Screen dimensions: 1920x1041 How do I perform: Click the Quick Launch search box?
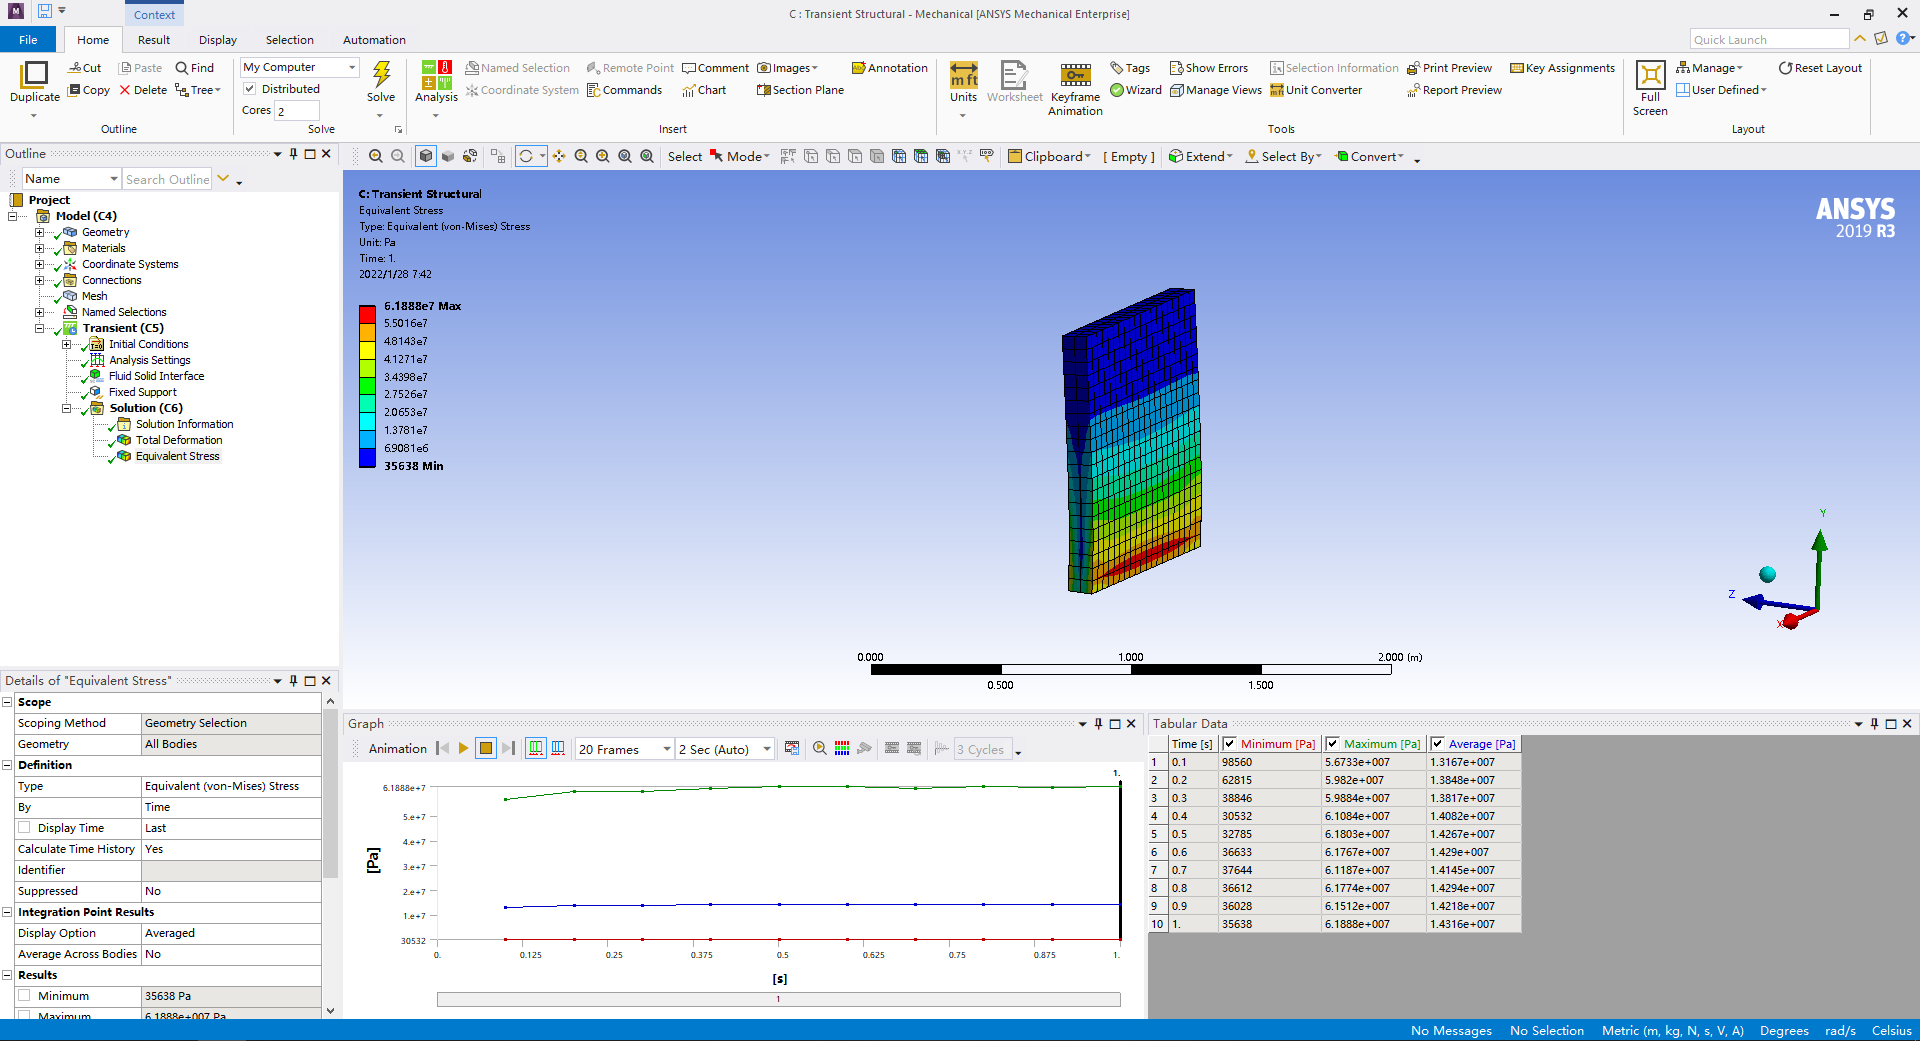pos(1769,39)
